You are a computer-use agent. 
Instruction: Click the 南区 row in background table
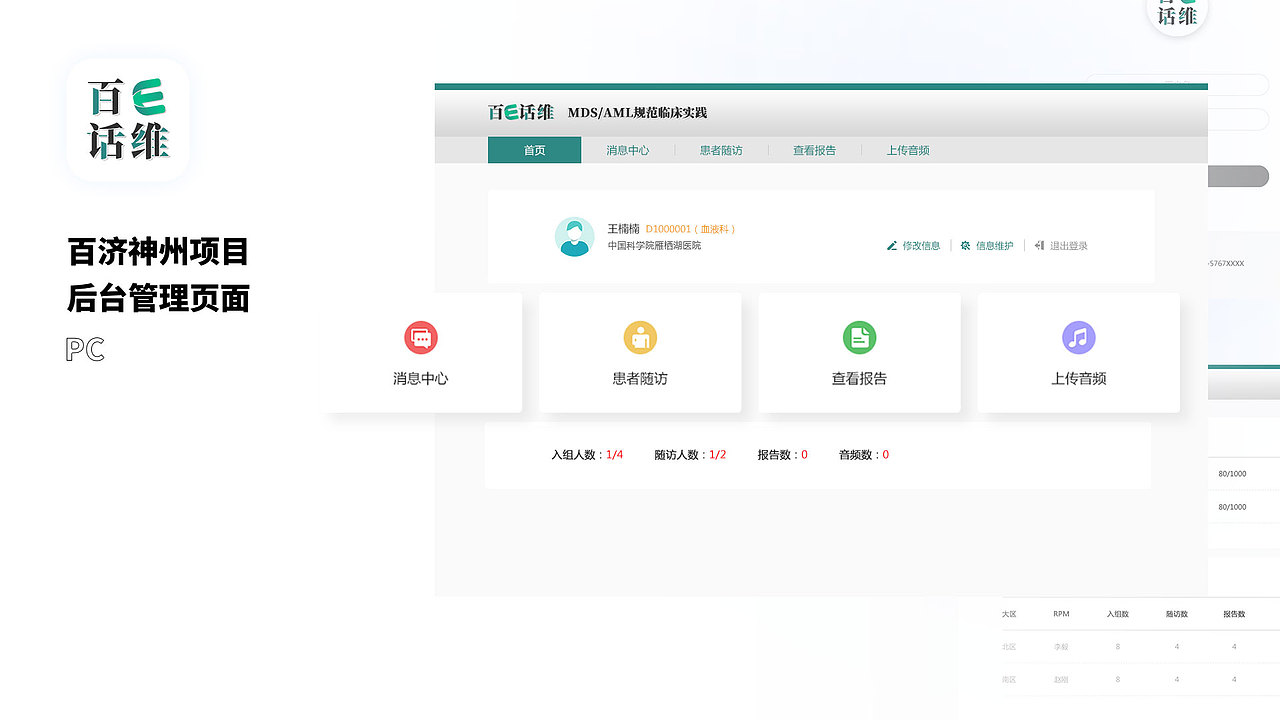tap(1140, 679)
